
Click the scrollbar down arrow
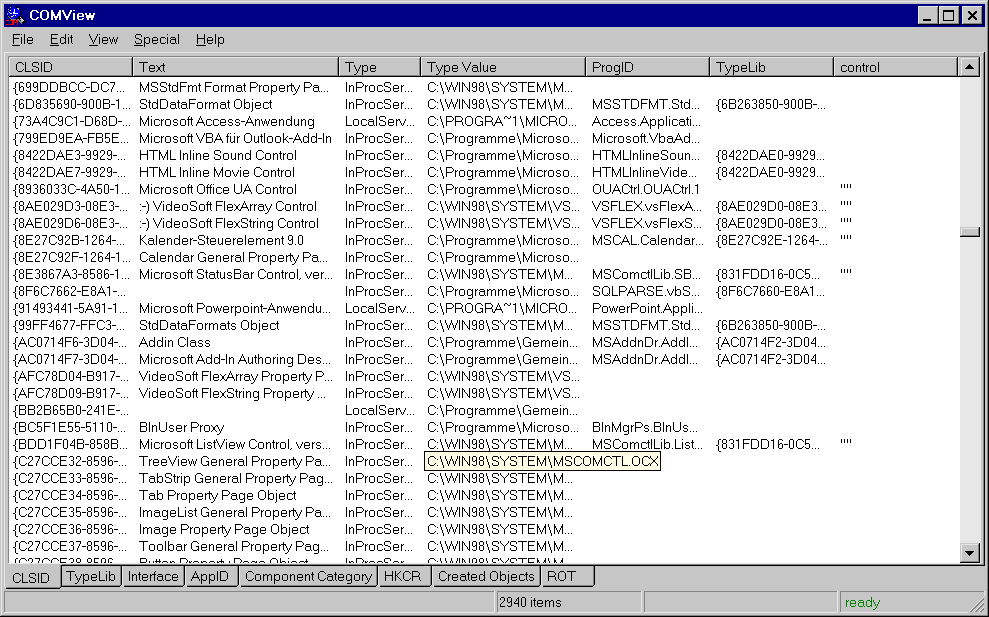pyautogui.click(x=969, y=554)
